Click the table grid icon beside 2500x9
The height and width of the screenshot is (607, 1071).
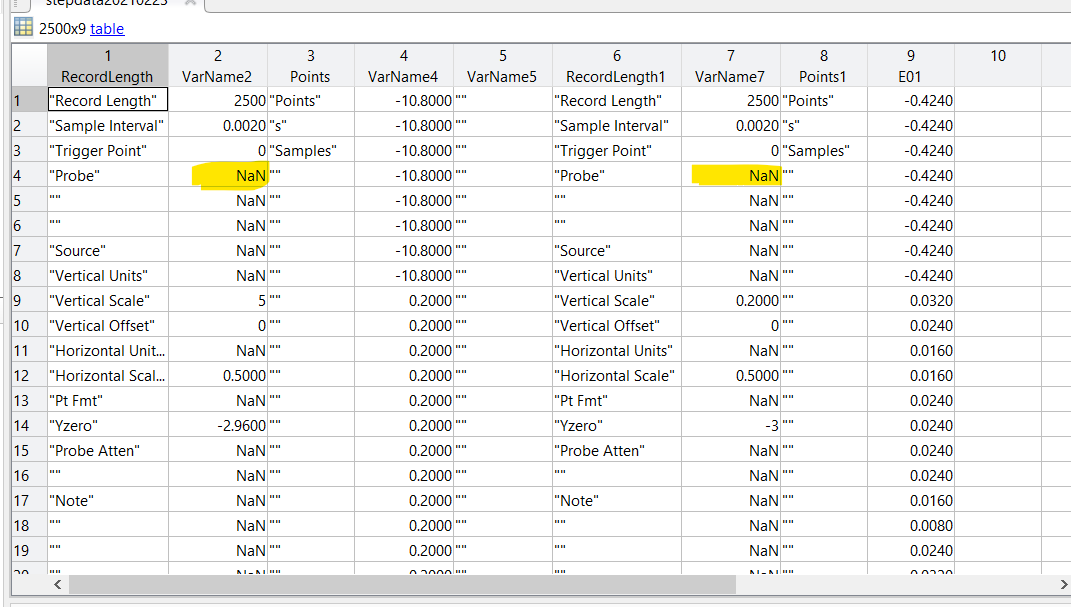[x=22, y=28]
